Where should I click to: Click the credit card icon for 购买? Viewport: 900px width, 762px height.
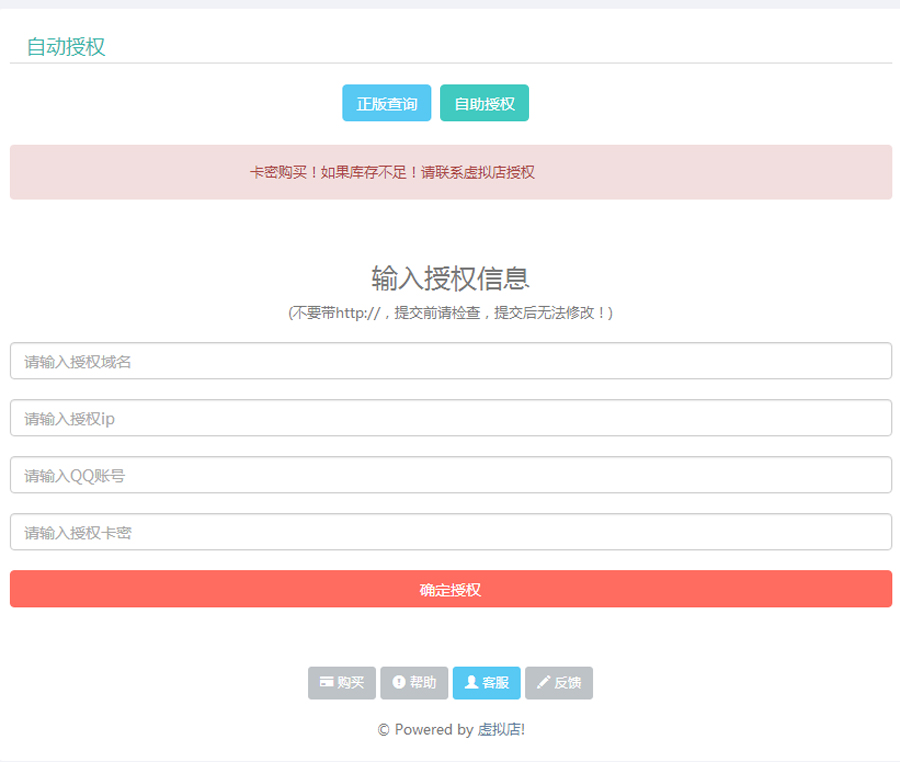tap(326, 682)
